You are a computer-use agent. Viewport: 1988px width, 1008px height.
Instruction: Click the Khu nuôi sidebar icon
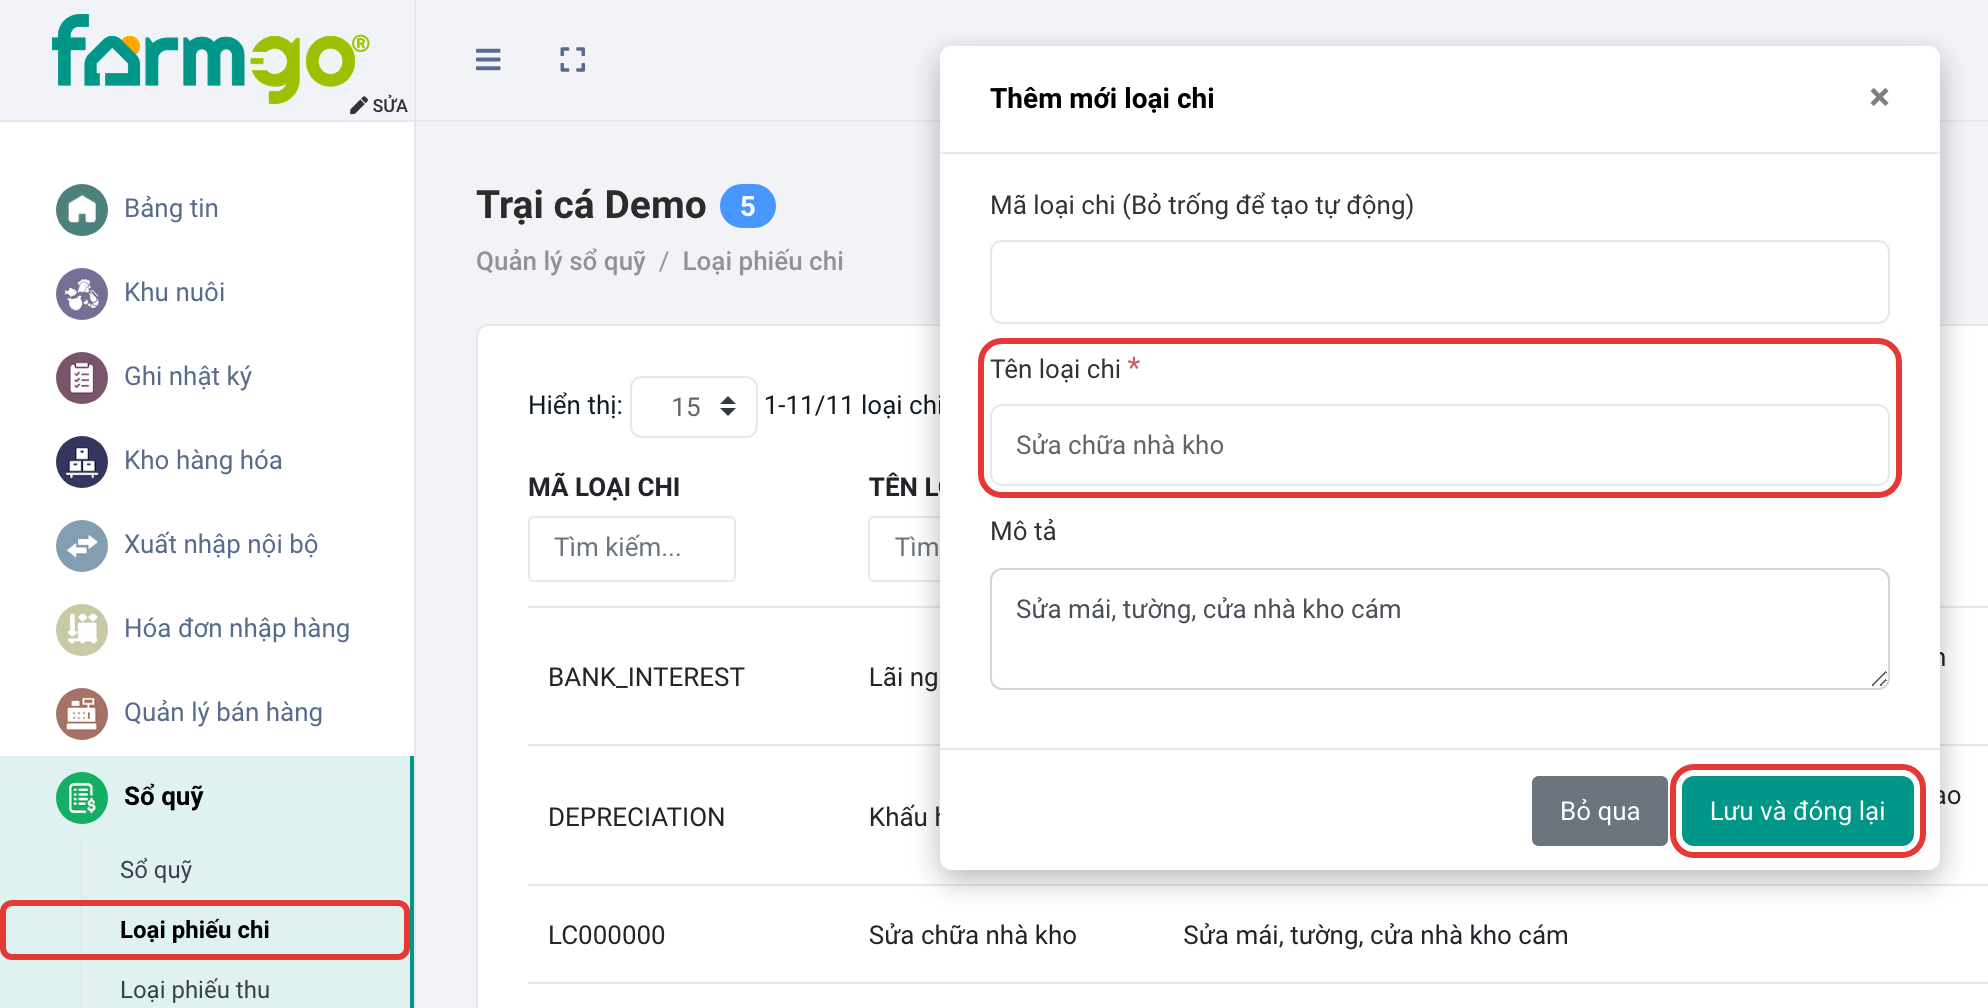click(x=82, y=293)
